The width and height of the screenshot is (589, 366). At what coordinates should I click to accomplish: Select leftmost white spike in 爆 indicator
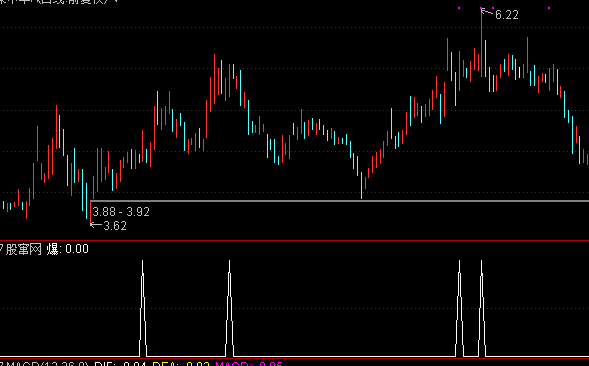pyautogui.click(x=143, y=308)
